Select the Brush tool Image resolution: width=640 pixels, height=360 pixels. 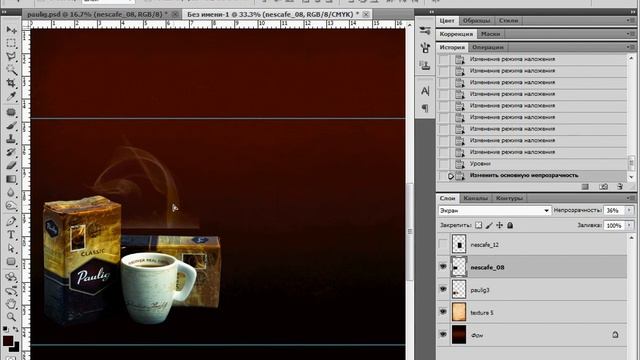(11, 126)
